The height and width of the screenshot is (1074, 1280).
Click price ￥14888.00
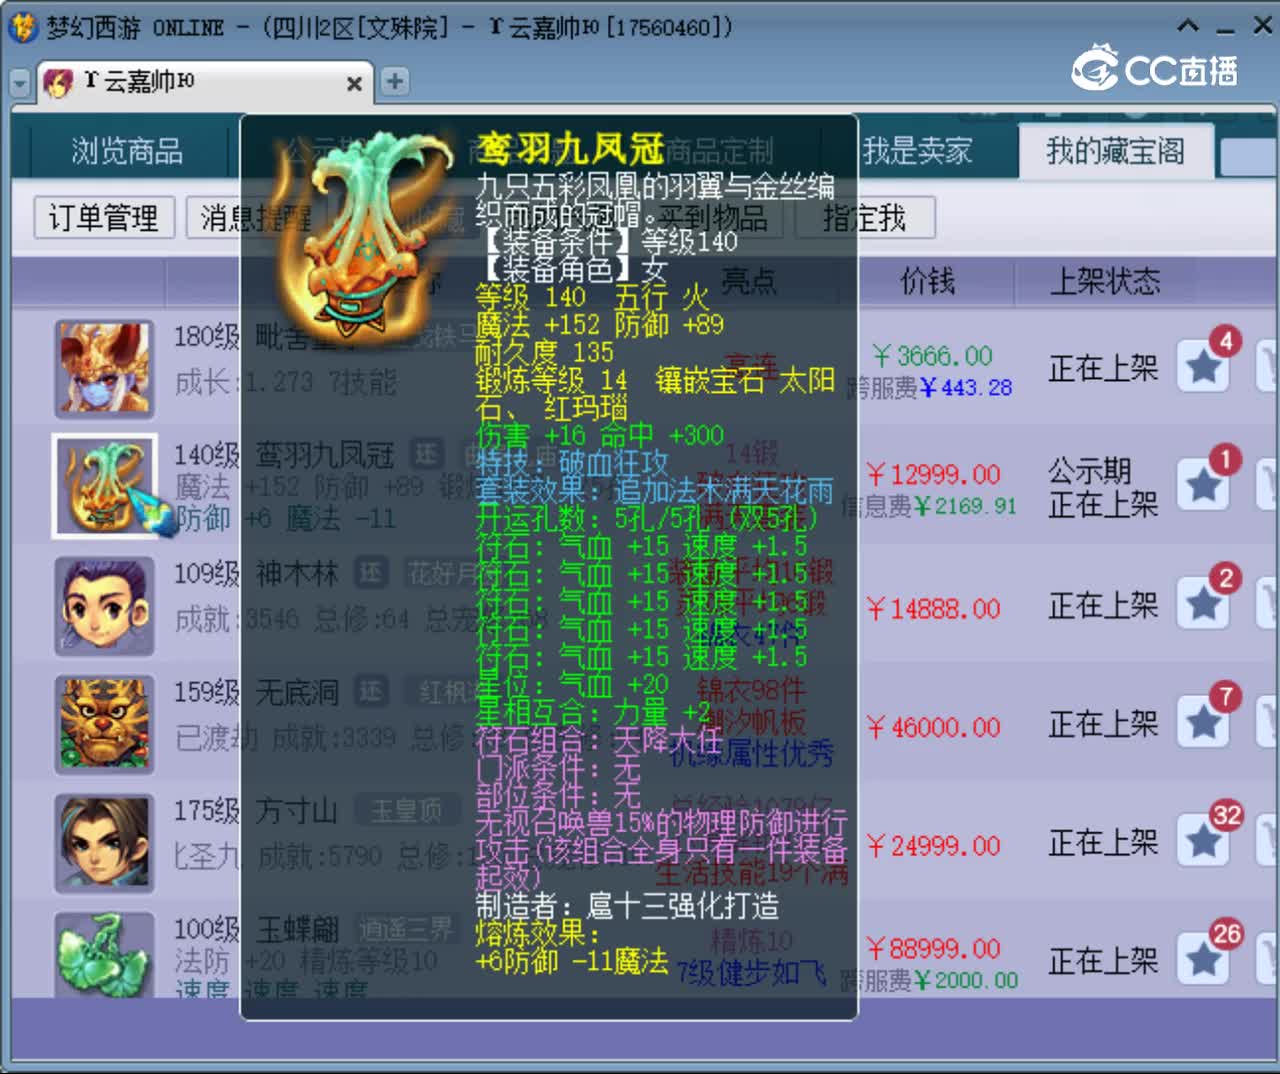[x=933, y=609]
